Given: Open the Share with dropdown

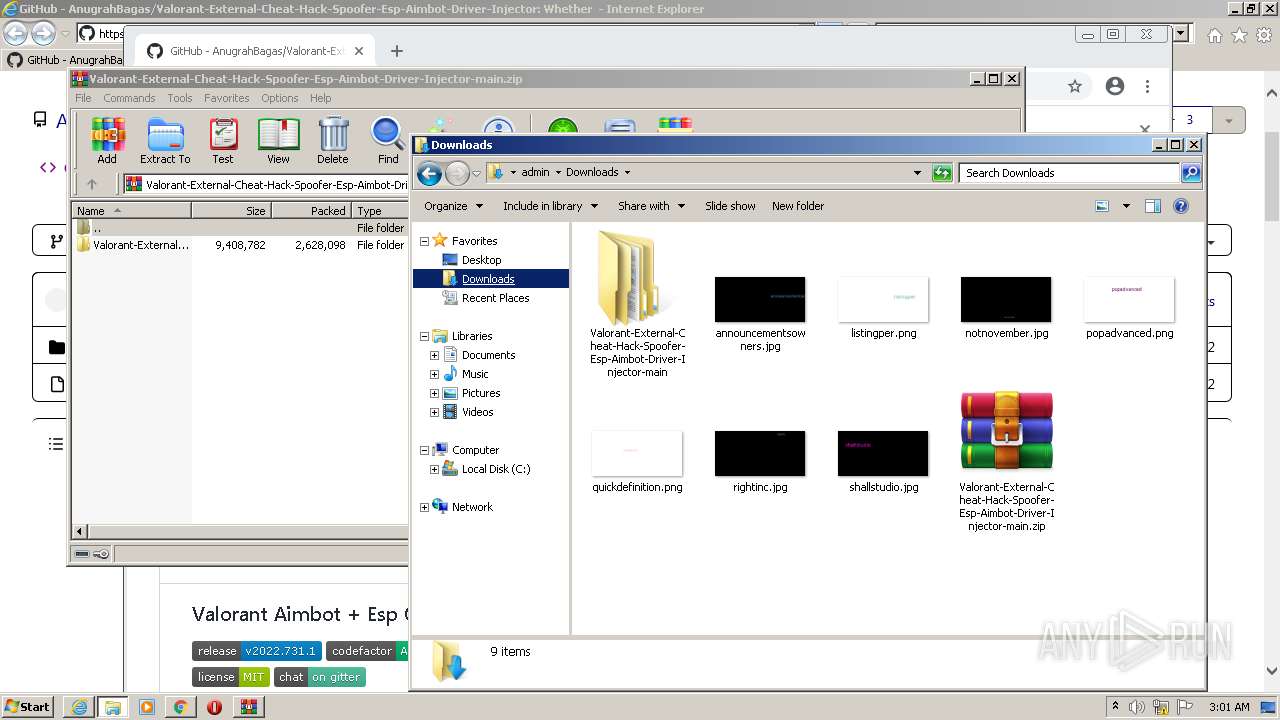Looking at the screenshot, I should [x=651, y=206].
